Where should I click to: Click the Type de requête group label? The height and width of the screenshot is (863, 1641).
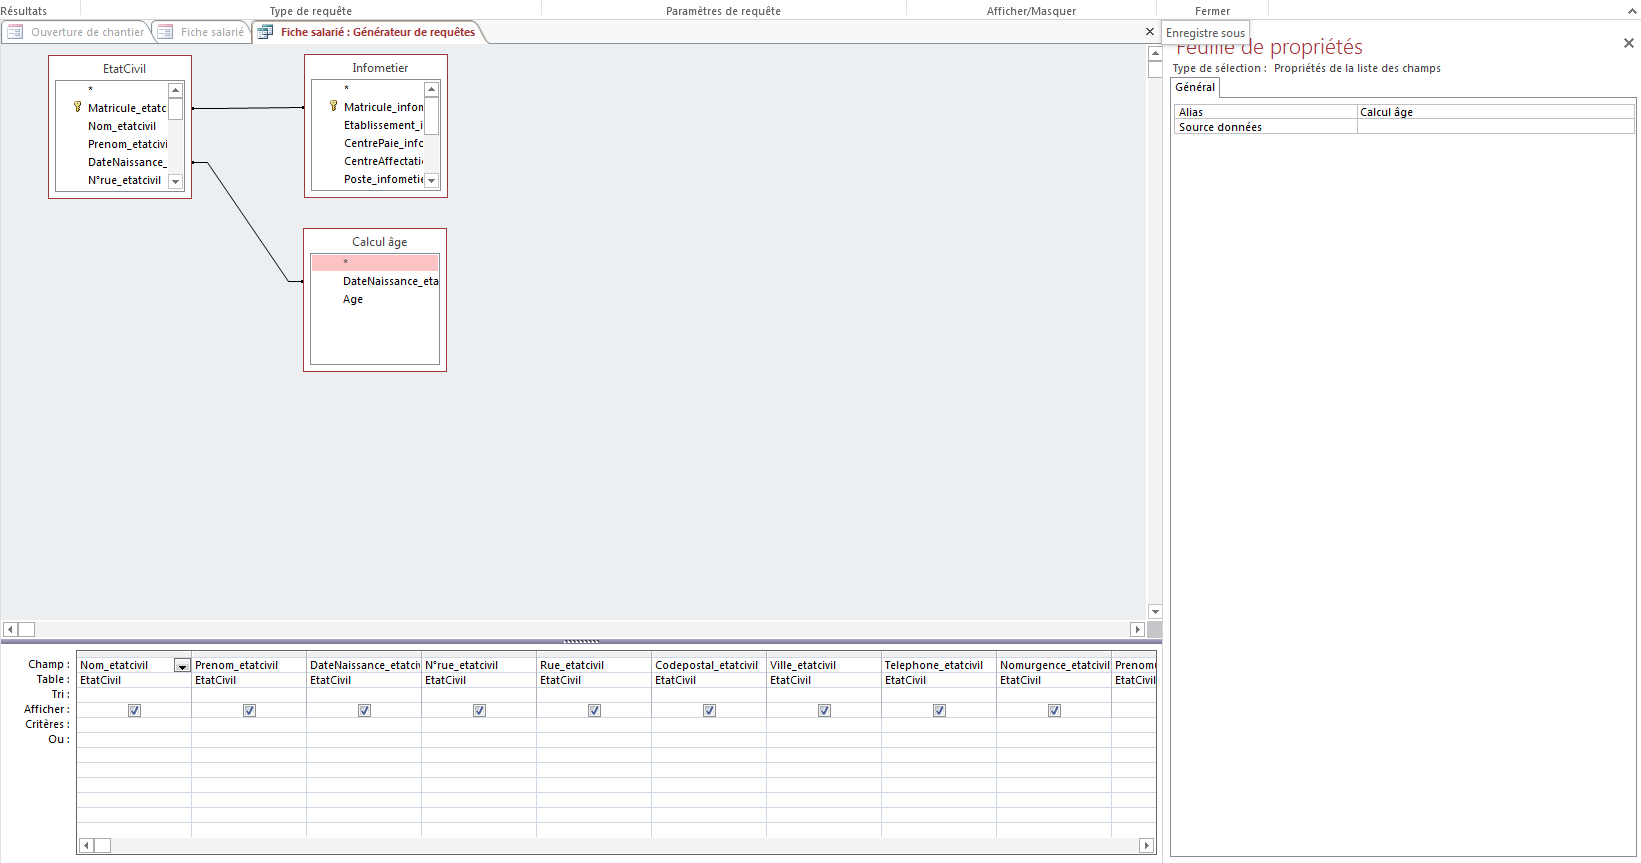tap(311, 11)
